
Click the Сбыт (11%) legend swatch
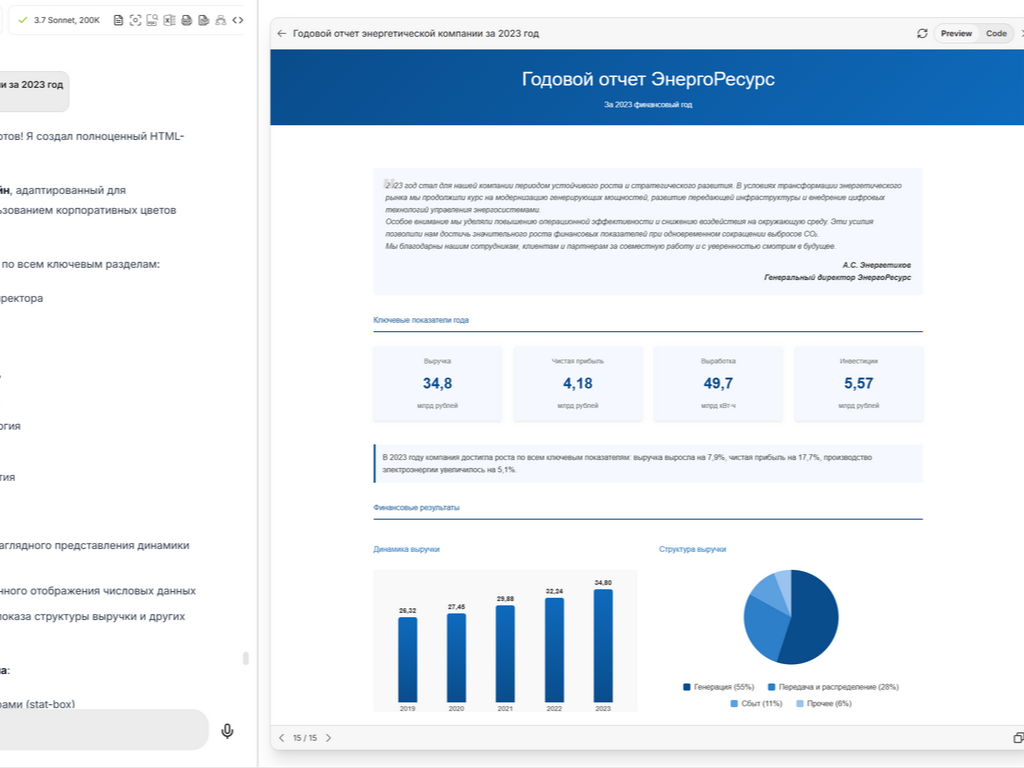tap(734, 703)
